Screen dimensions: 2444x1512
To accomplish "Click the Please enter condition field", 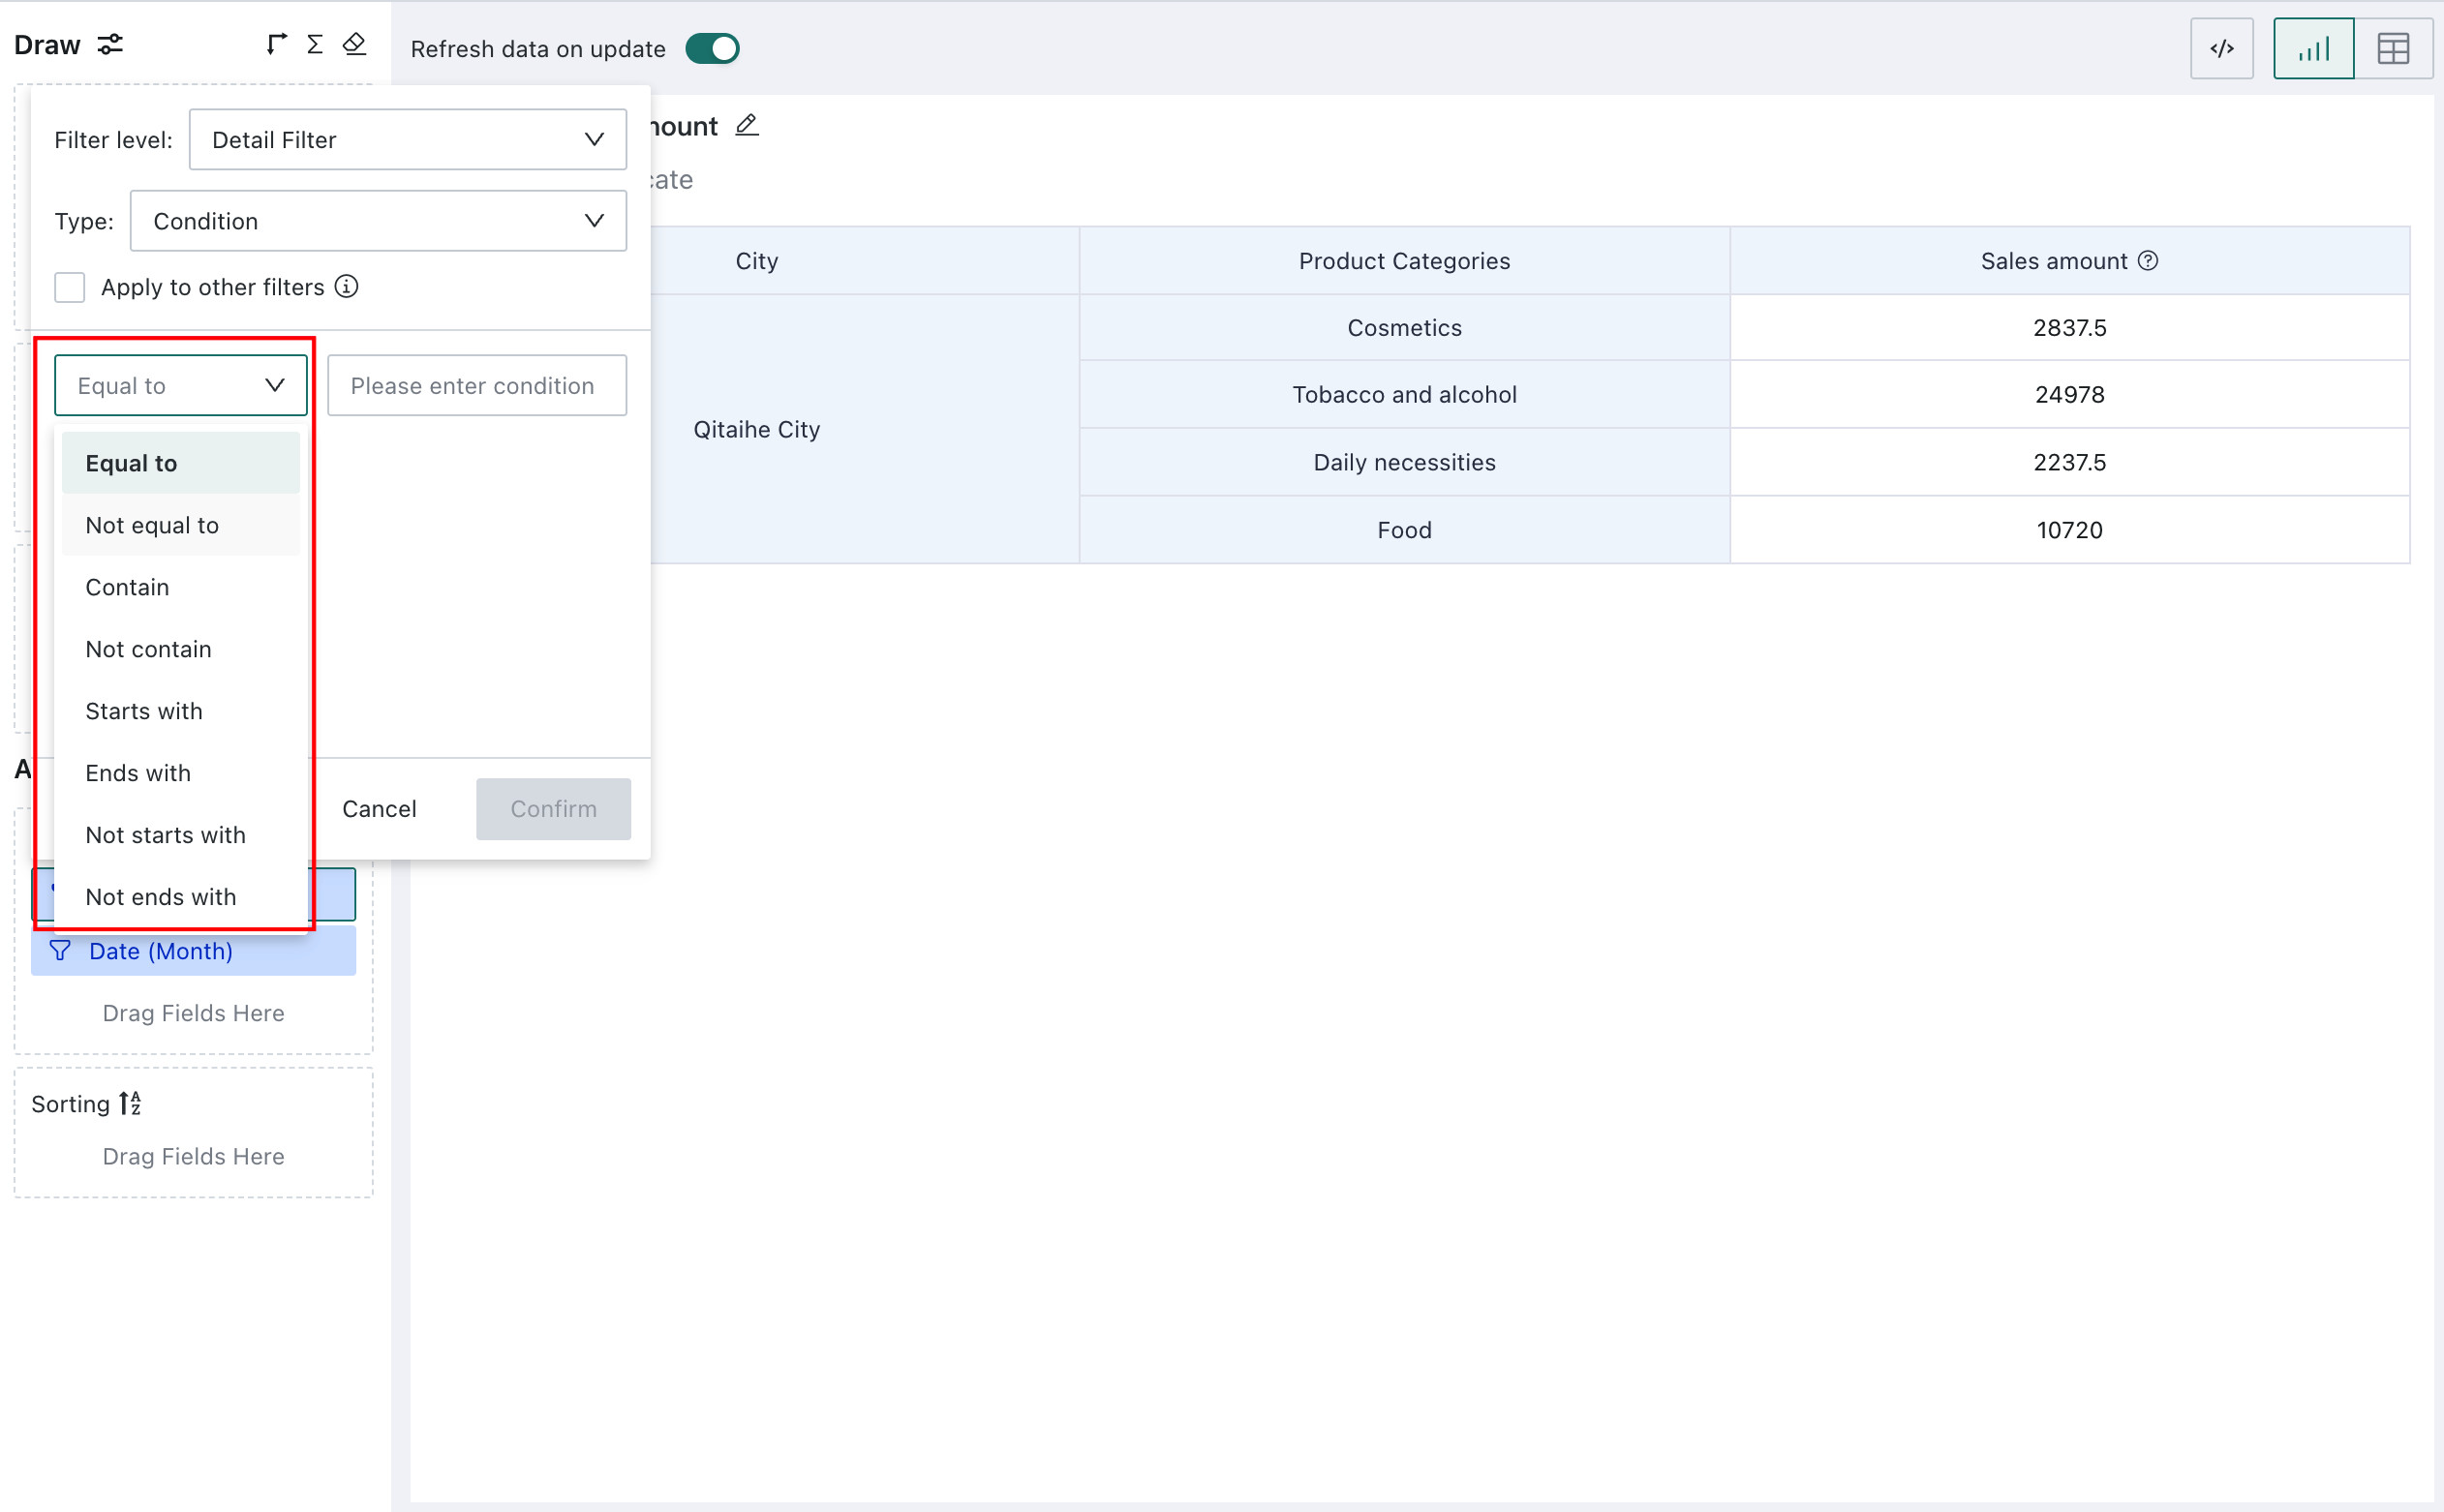I will (x=477, y=385).
